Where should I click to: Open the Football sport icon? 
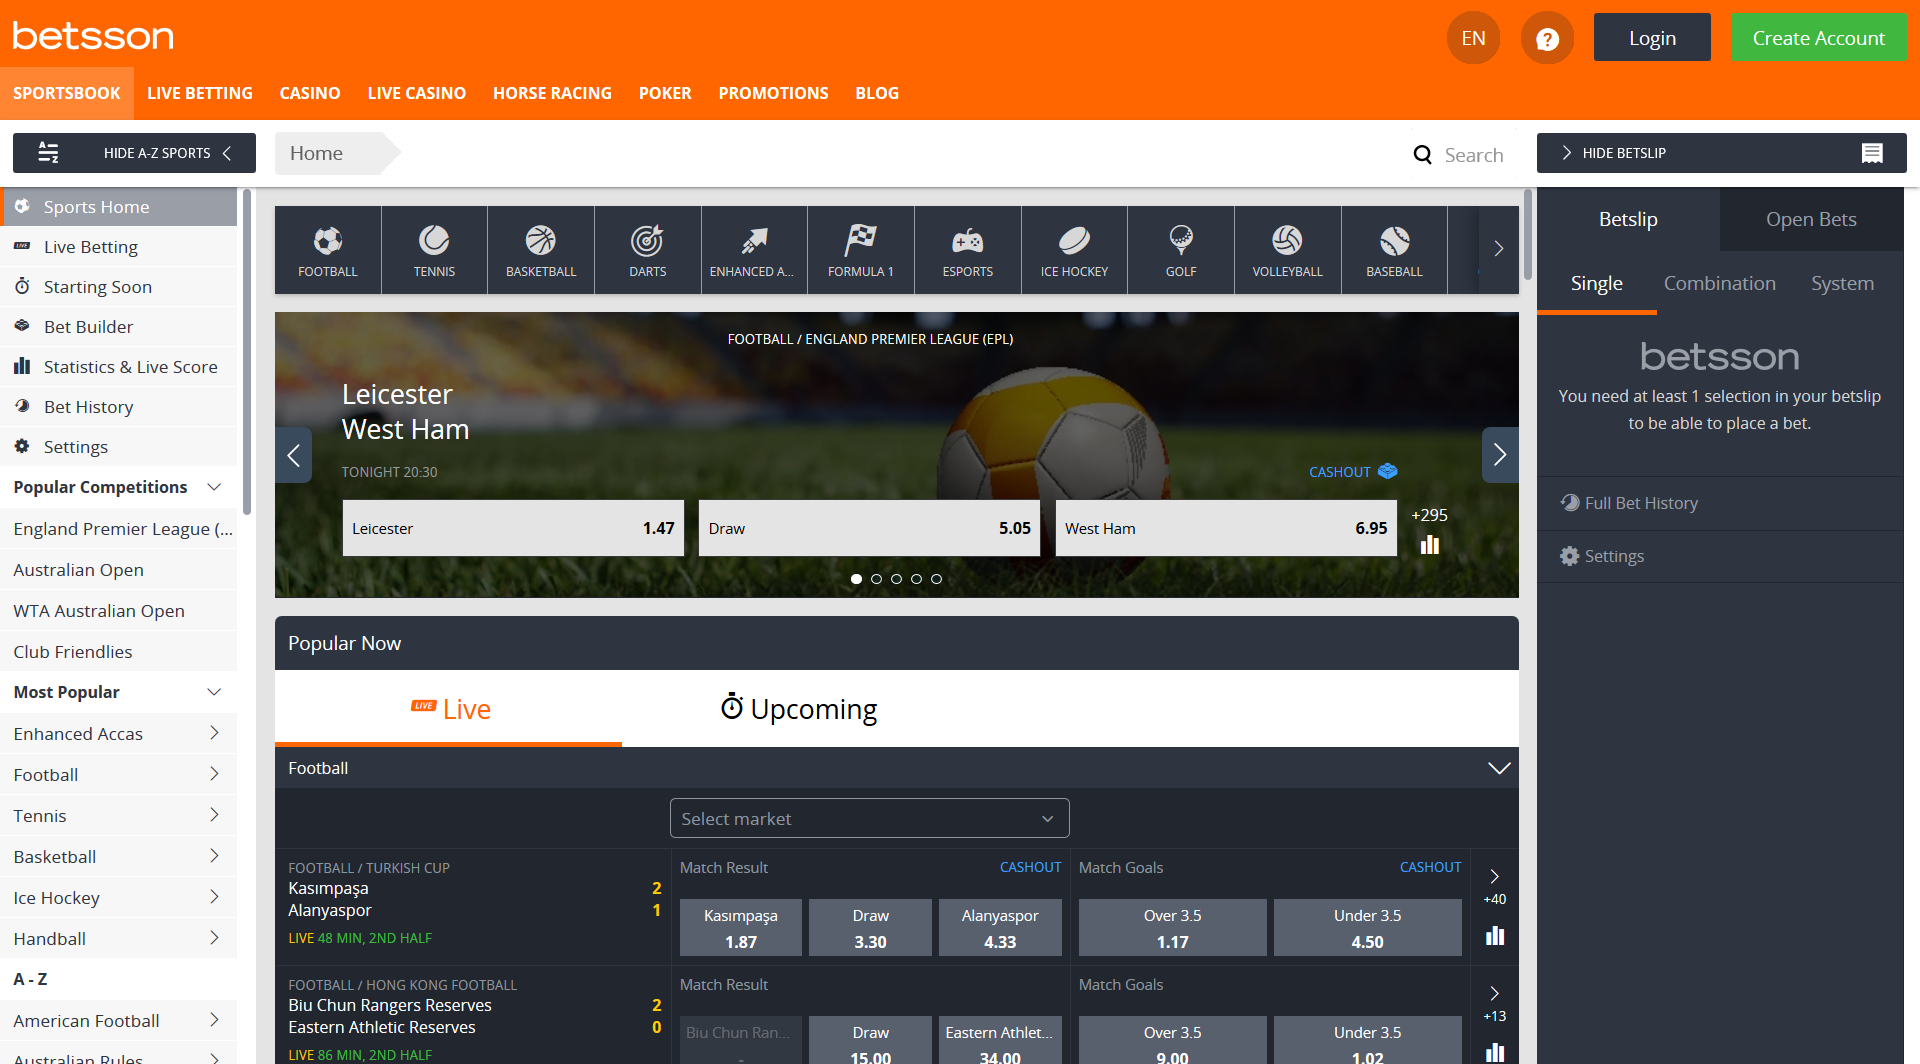(328, 240)
